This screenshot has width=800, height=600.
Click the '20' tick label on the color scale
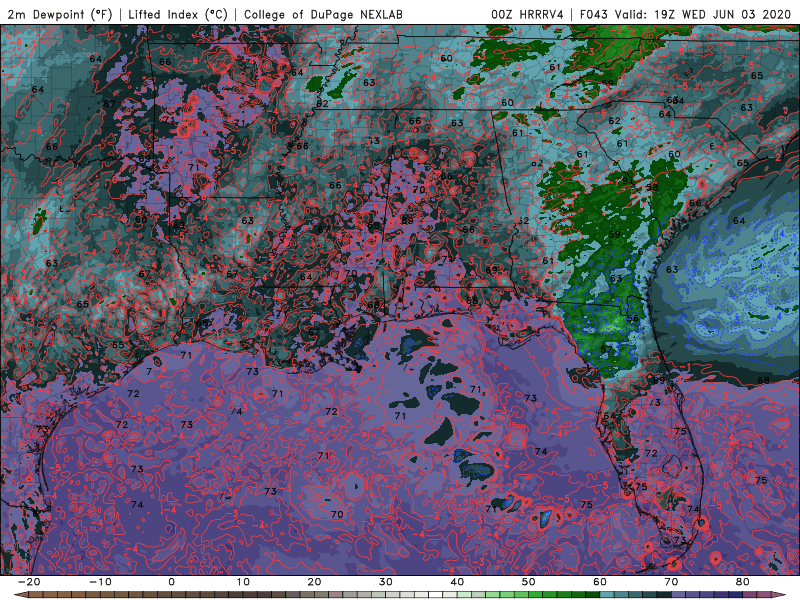(314, 582)
